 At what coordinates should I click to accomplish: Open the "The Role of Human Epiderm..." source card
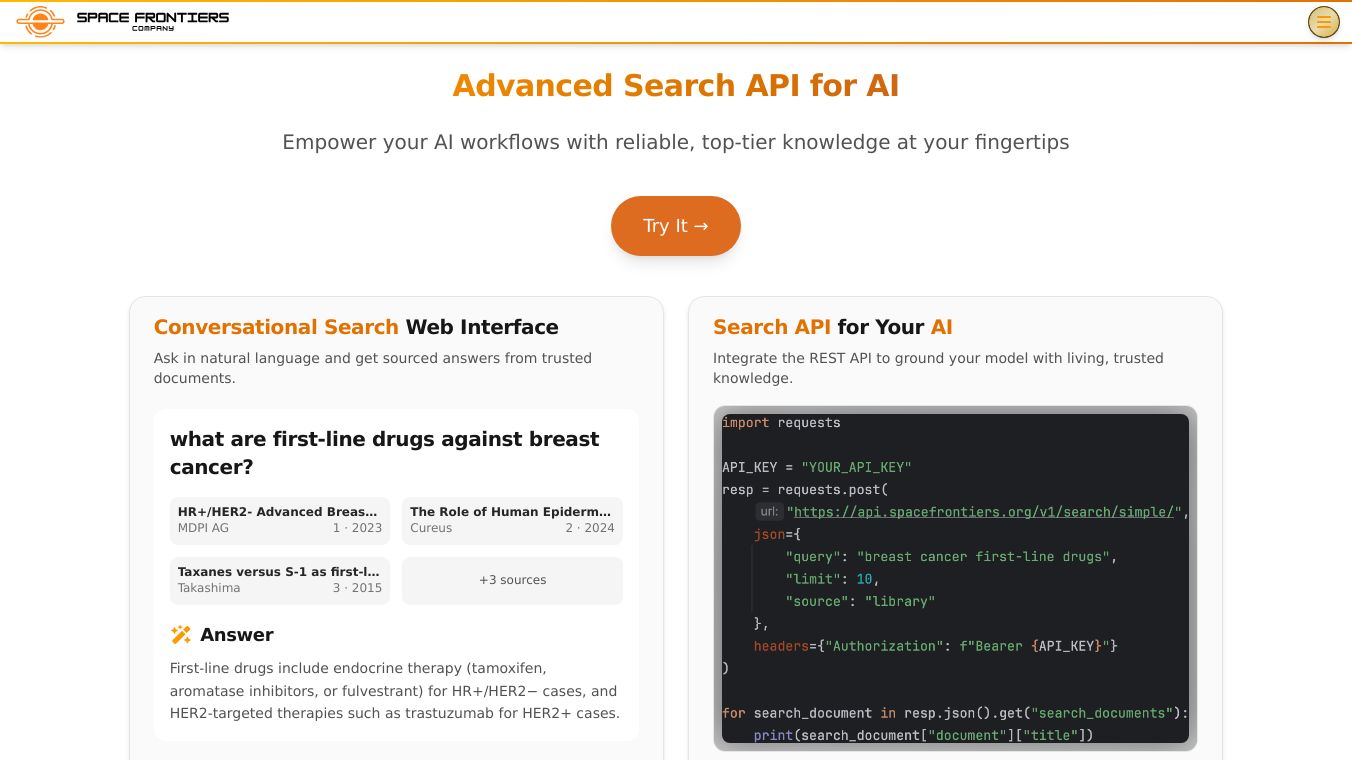coord(512,520)
